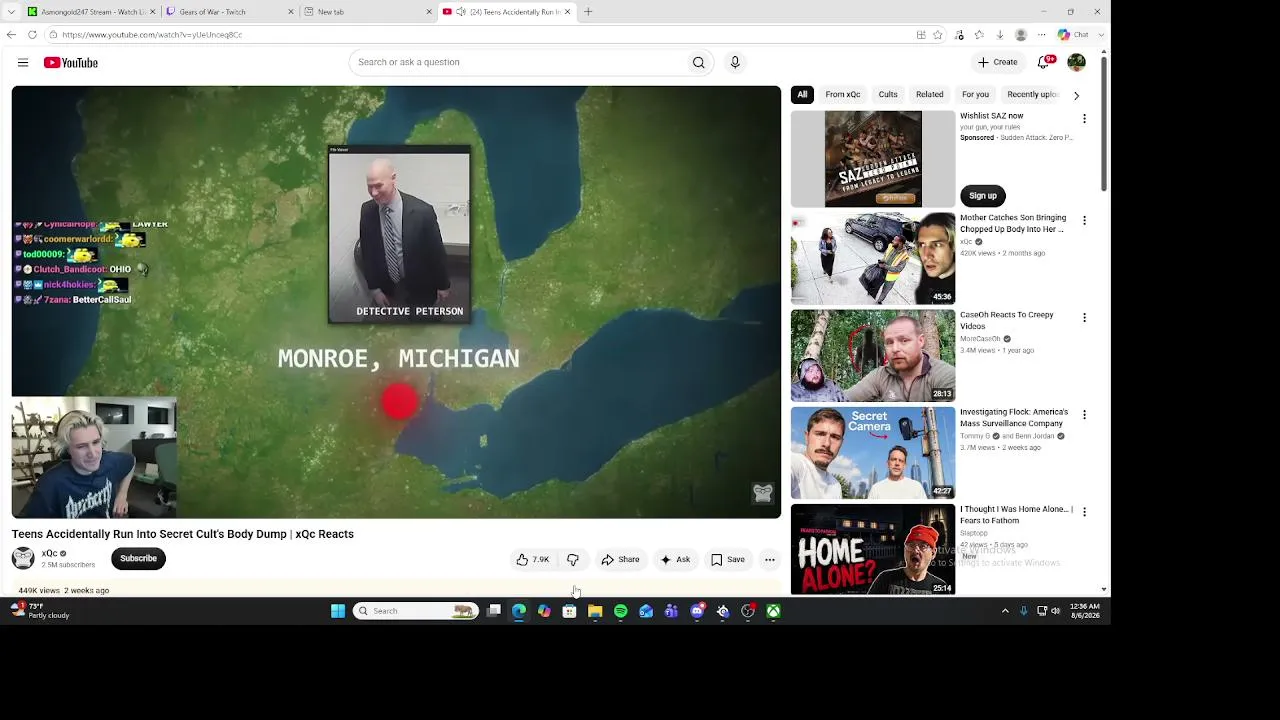Click the Windows taskbar search box

[x=416, y=611]
